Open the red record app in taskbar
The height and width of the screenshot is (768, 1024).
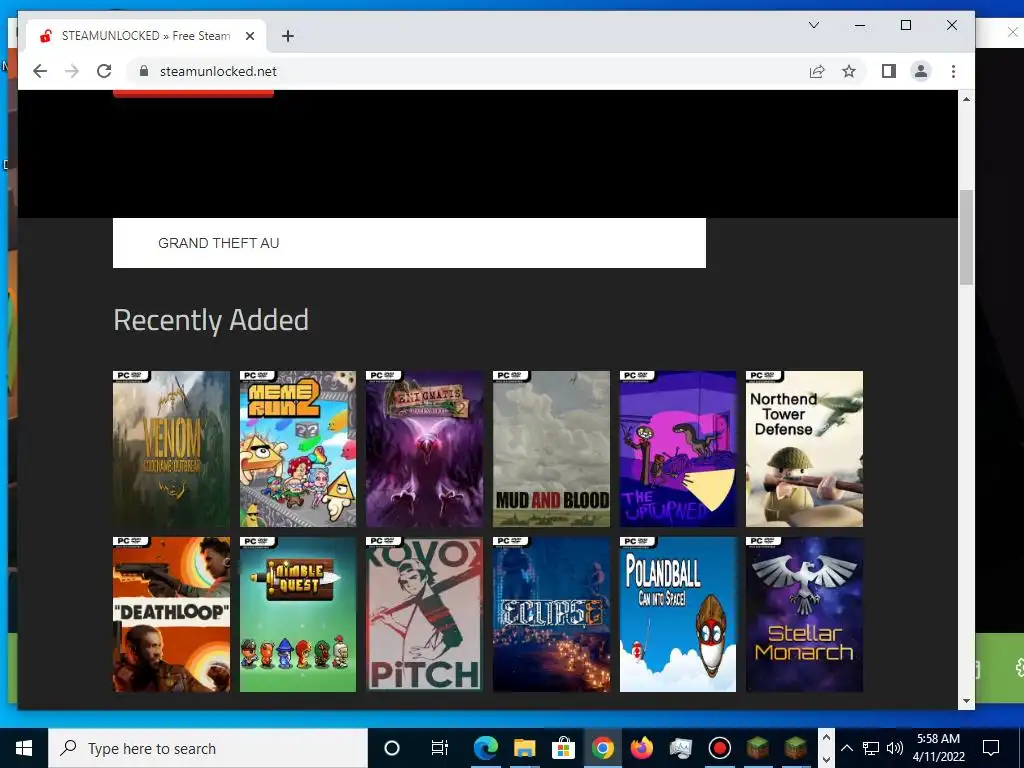point(719,748)
